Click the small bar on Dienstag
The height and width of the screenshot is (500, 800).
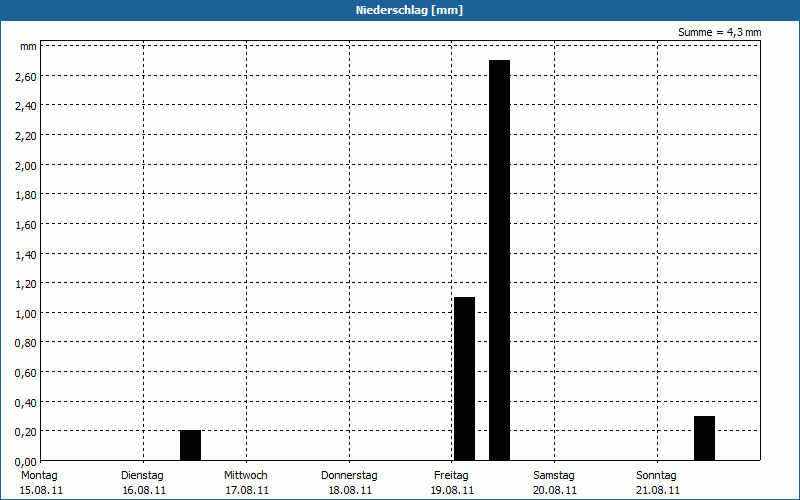click(190, 445)
